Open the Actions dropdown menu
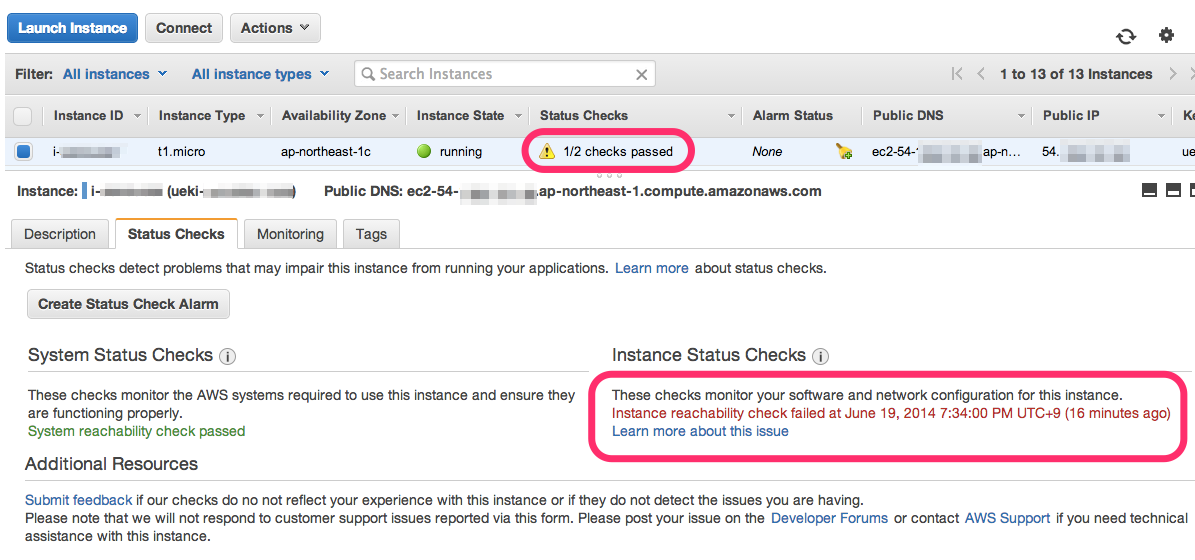 [275, 28]
